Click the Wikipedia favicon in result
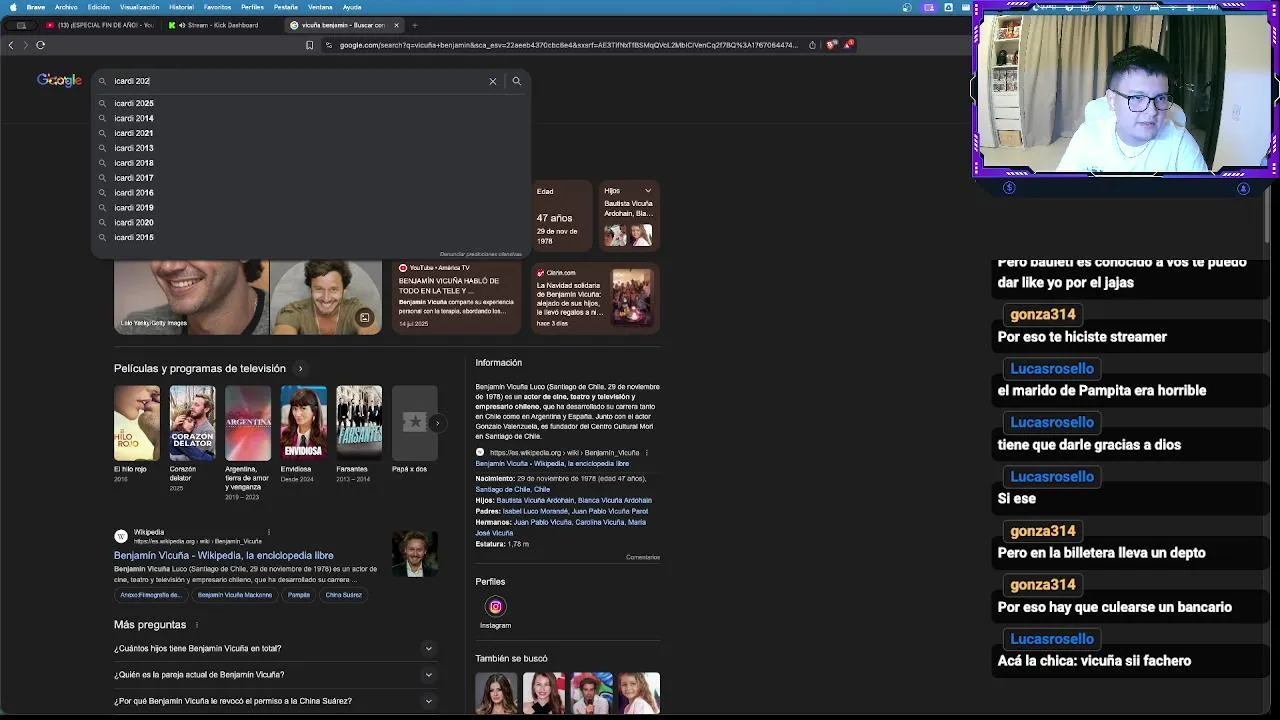1280x720 pixels. tap(121, 536)
